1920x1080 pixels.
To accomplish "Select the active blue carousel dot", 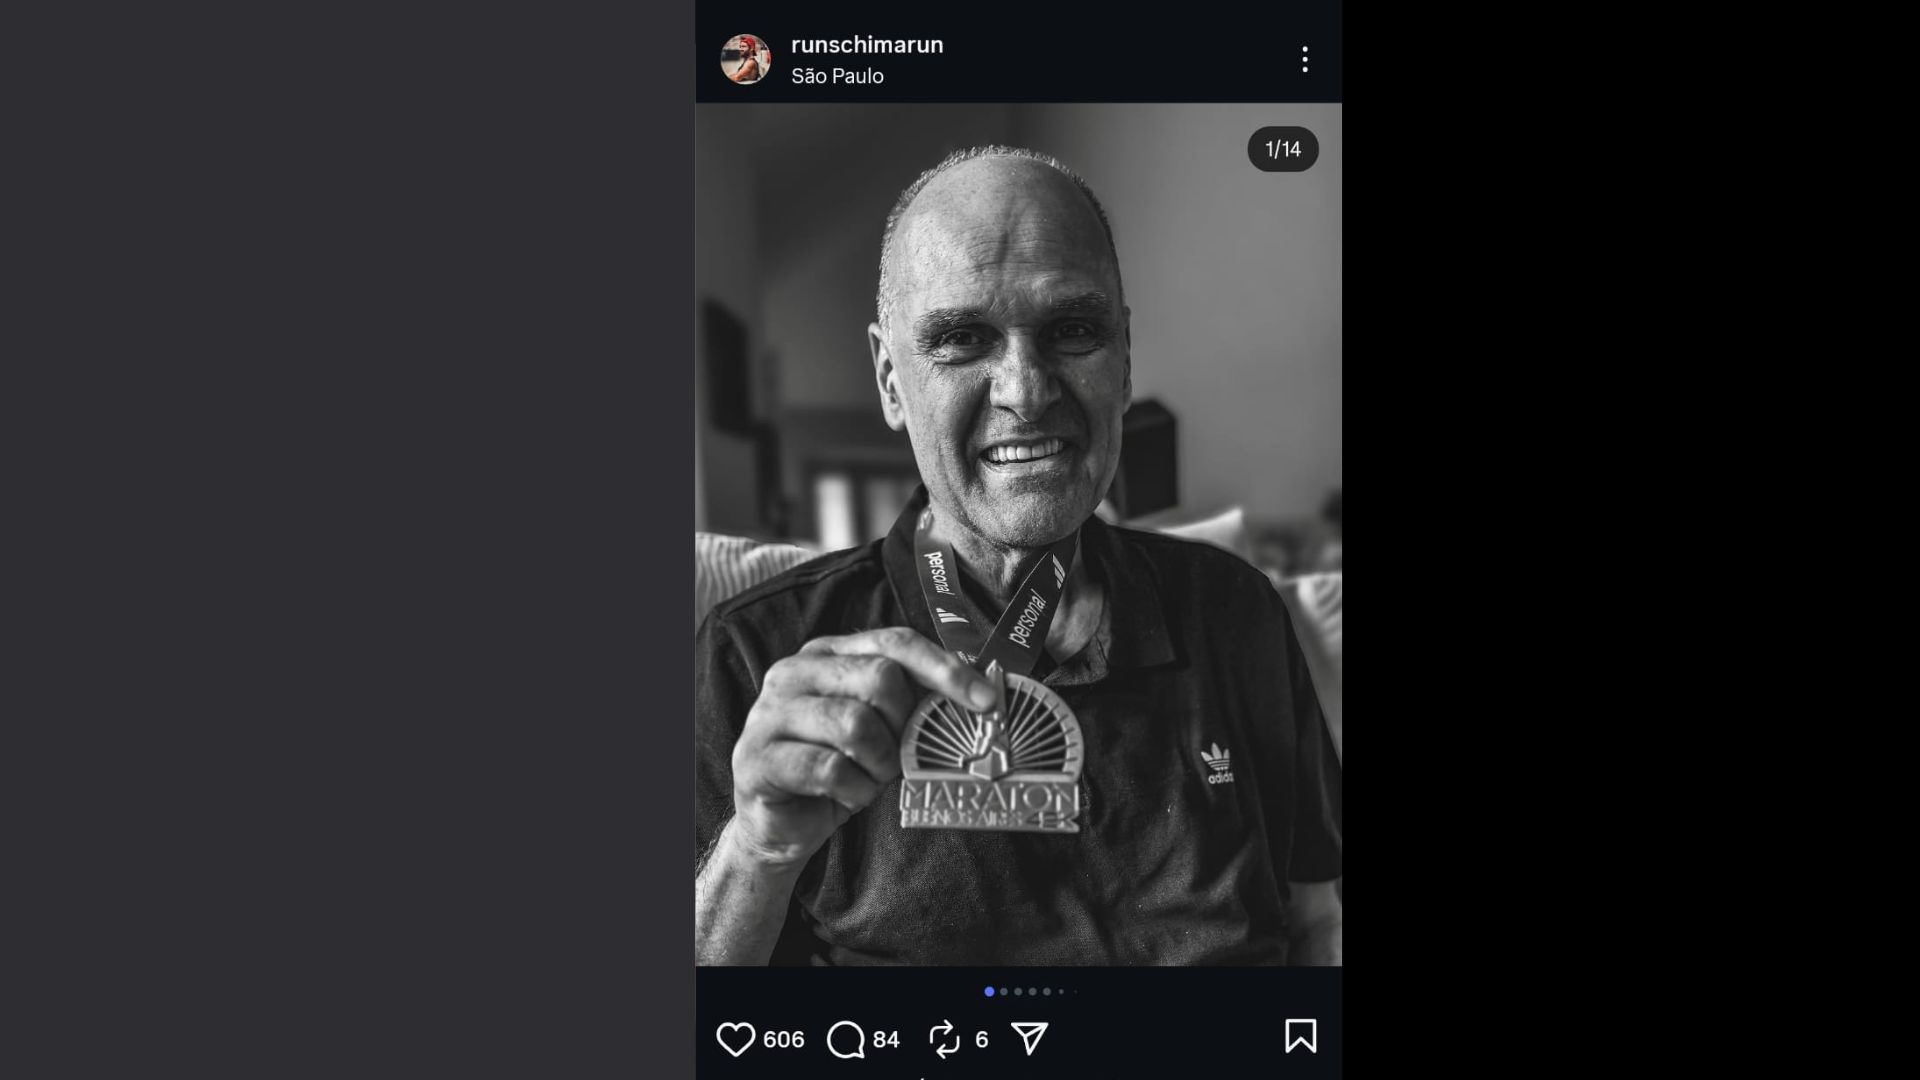I will [989, 992].
